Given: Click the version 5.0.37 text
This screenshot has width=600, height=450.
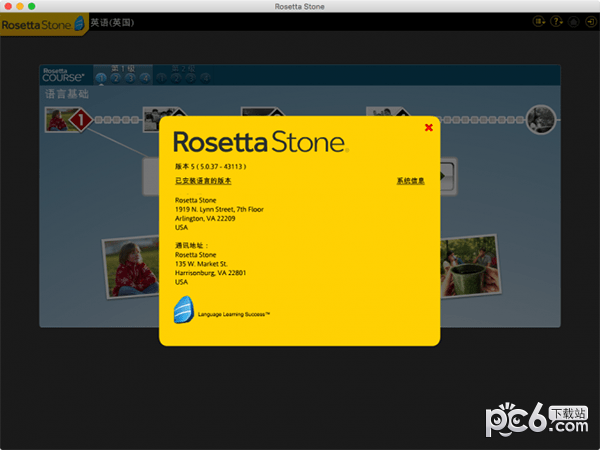Looking at the screenshot, I should (210, 166).
